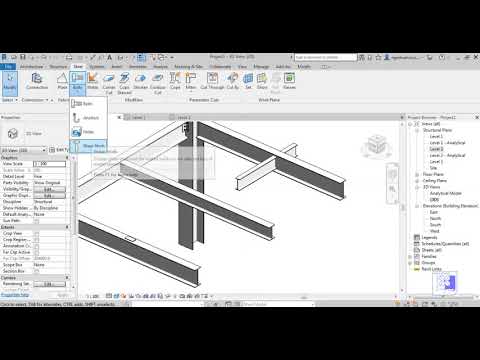Open the Bolts split button dropdown
This screenshot has width=480, height=360.
tap(77, 91)
